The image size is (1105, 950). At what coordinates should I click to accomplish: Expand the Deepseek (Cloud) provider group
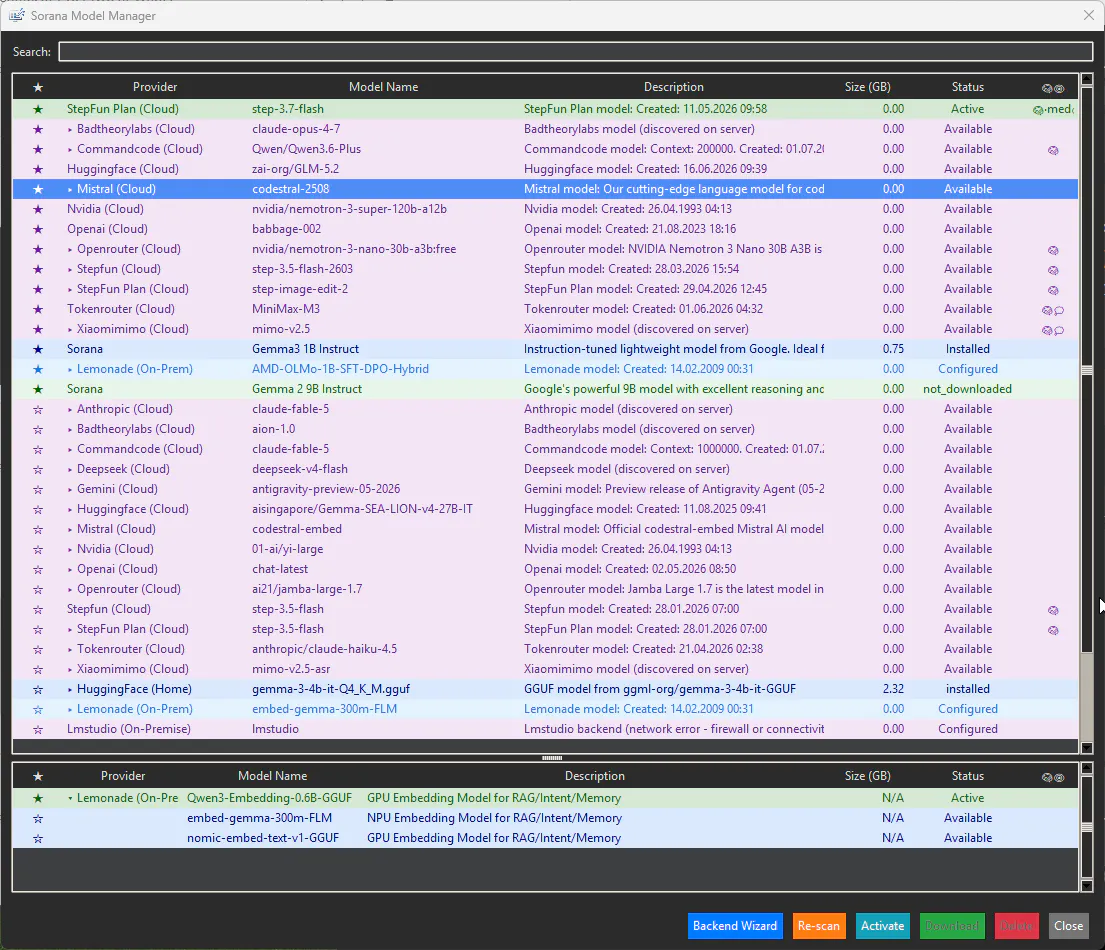point(70,469)
